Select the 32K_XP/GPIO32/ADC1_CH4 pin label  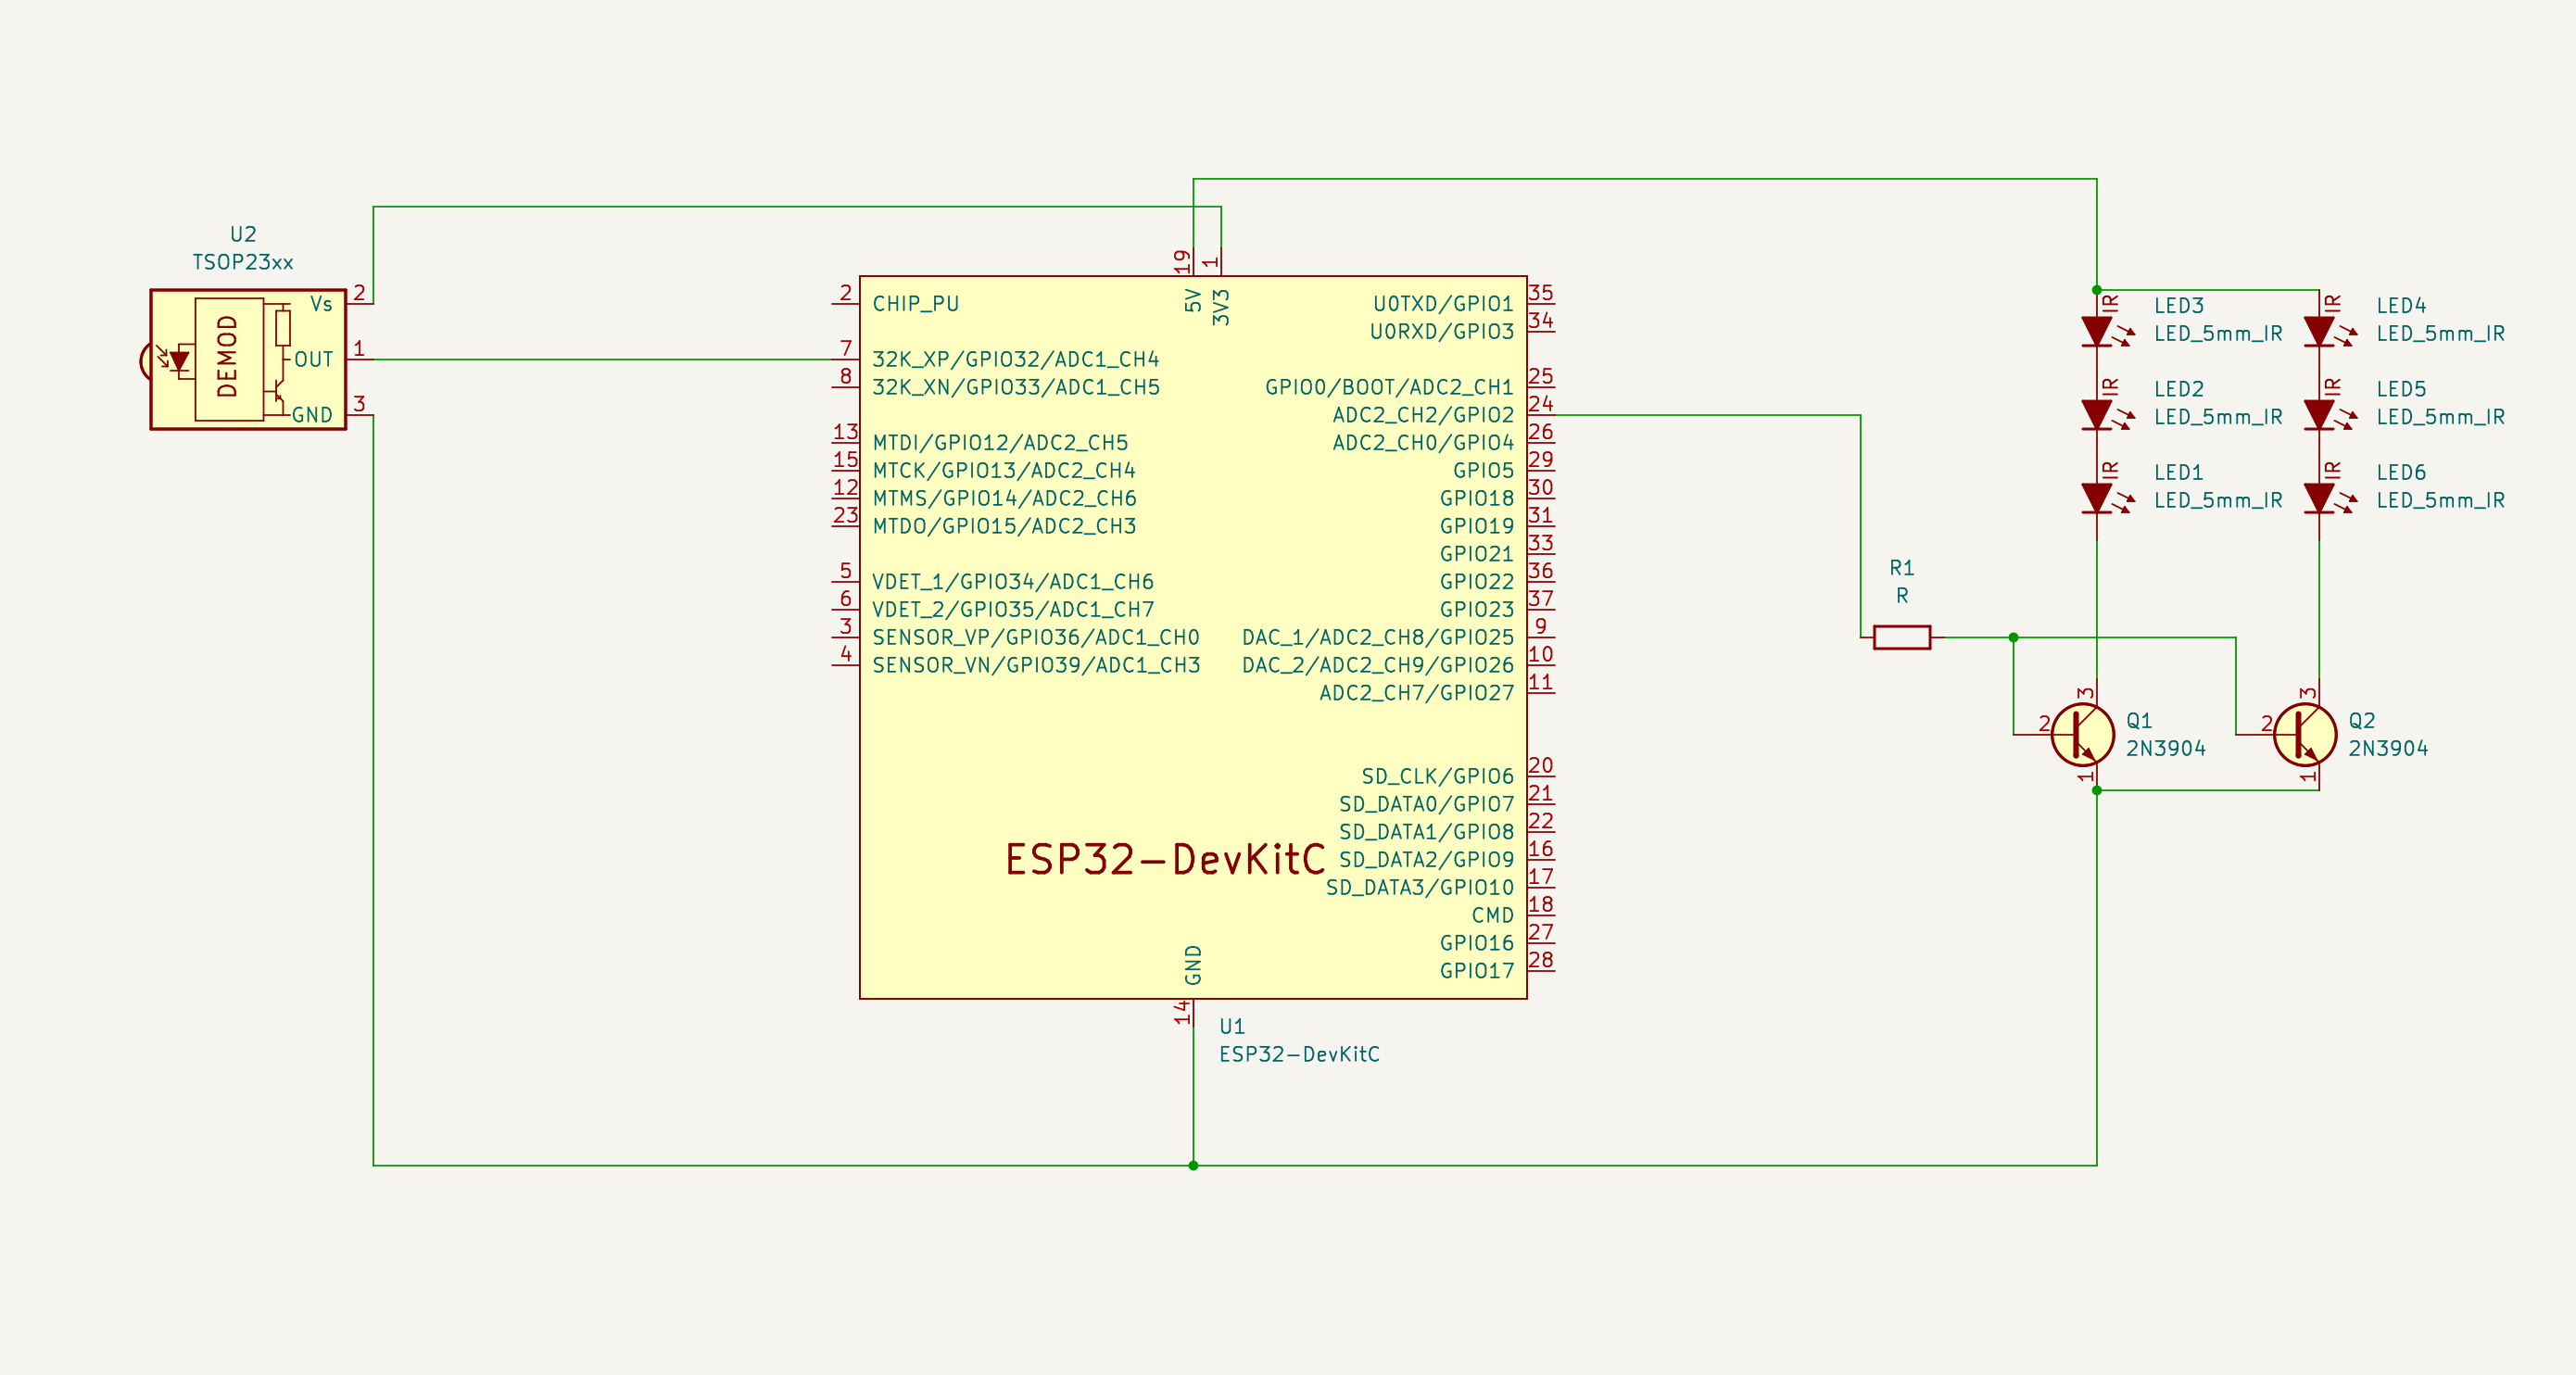point(1015,359)
